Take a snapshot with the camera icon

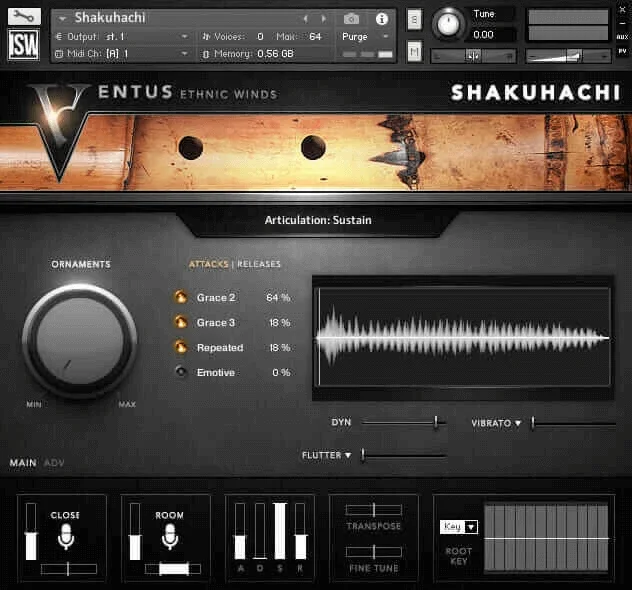click(x=351, y=19)
